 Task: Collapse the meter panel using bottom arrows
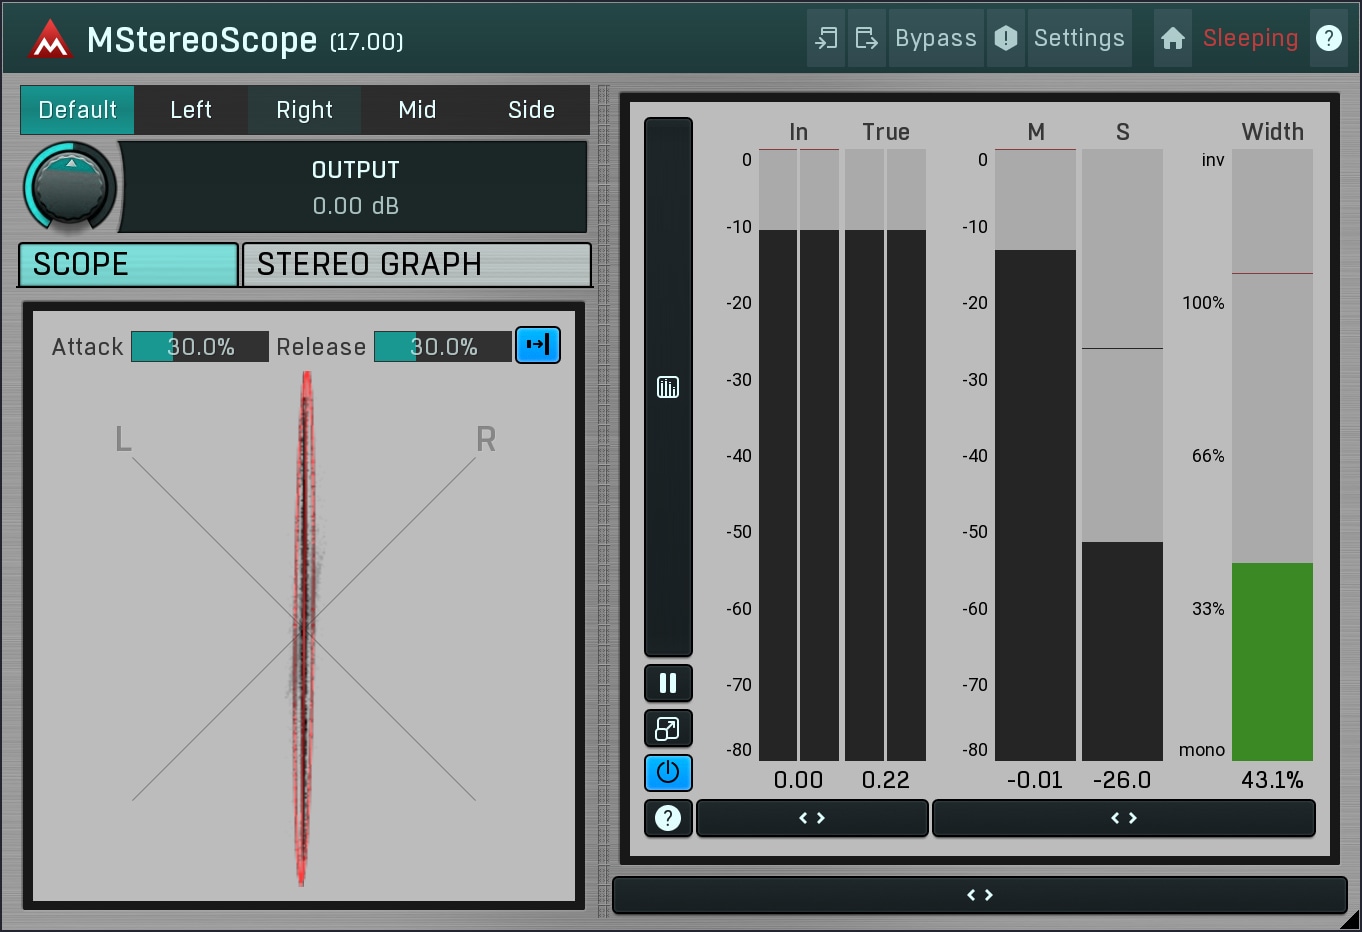[x=979, y=895]
